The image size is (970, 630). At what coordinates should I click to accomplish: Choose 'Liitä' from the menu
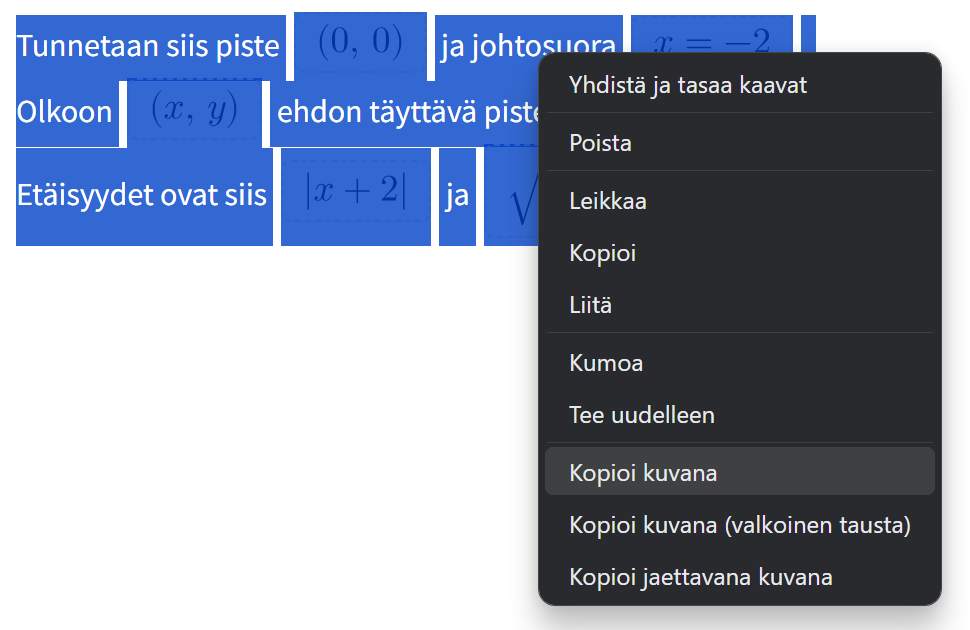point(590,305)
